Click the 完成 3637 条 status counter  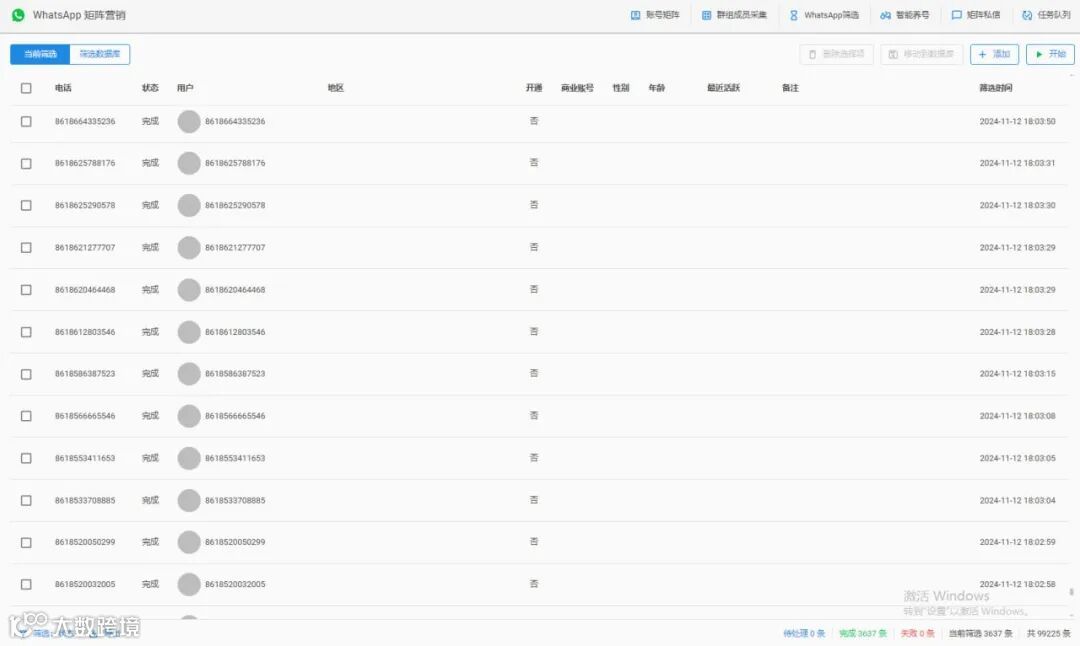(x=863, y=634)
